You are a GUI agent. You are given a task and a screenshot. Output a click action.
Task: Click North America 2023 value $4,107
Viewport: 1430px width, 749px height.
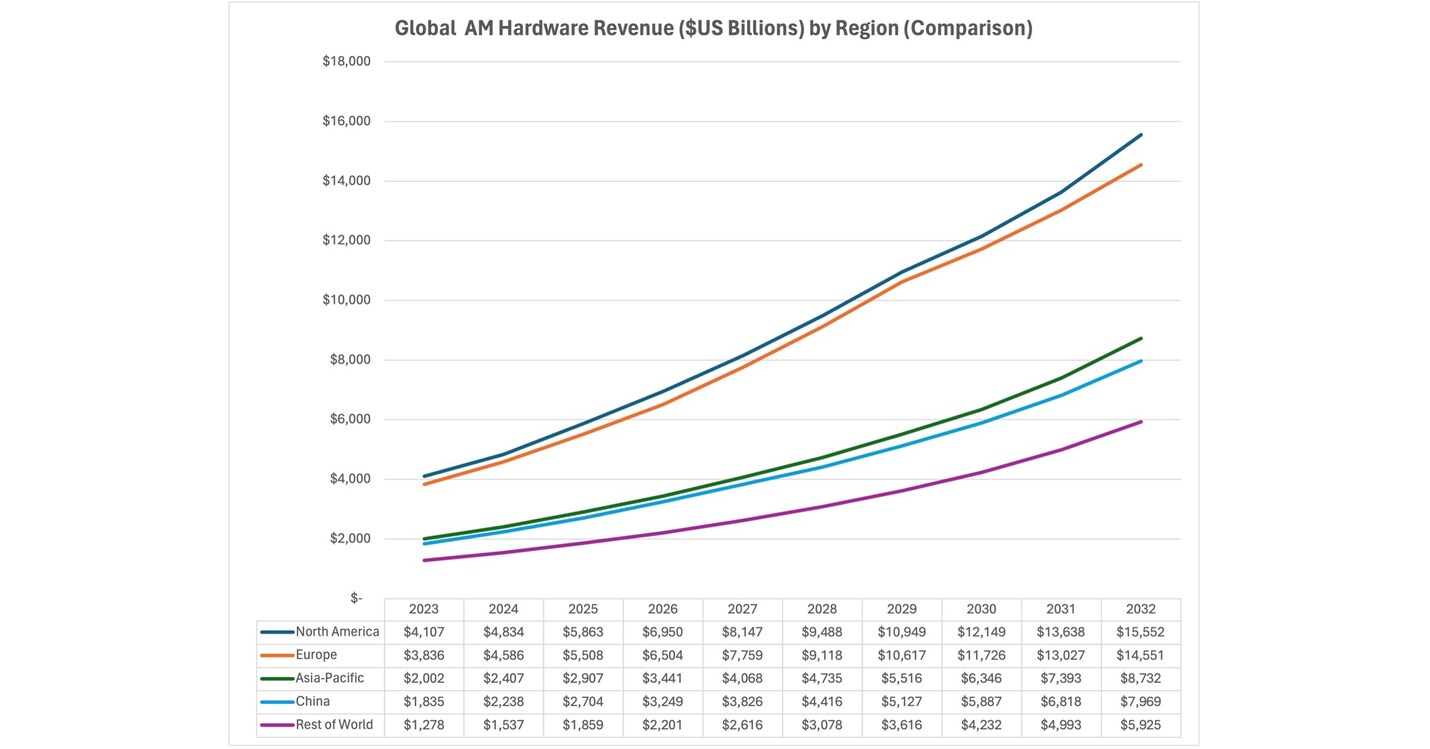click(424, 632)
